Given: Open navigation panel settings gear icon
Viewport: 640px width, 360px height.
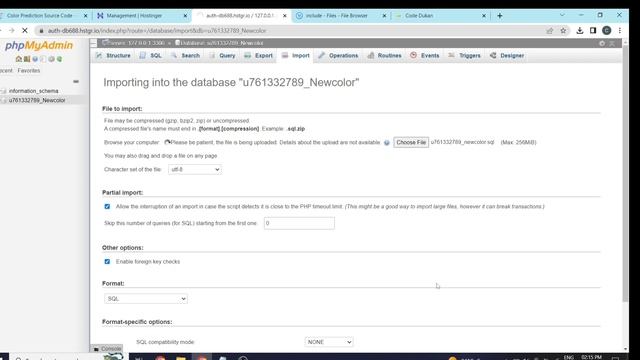Looking at the screenshot, I should click(51, 59).
